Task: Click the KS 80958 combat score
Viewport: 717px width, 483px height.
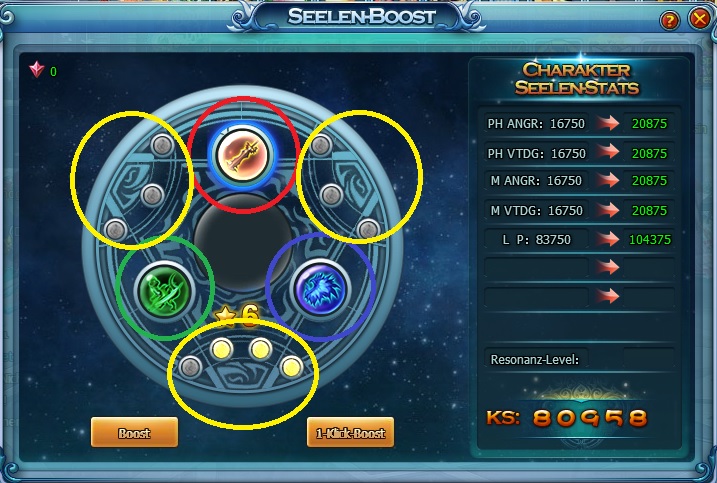Action: [x=567, y=418]
